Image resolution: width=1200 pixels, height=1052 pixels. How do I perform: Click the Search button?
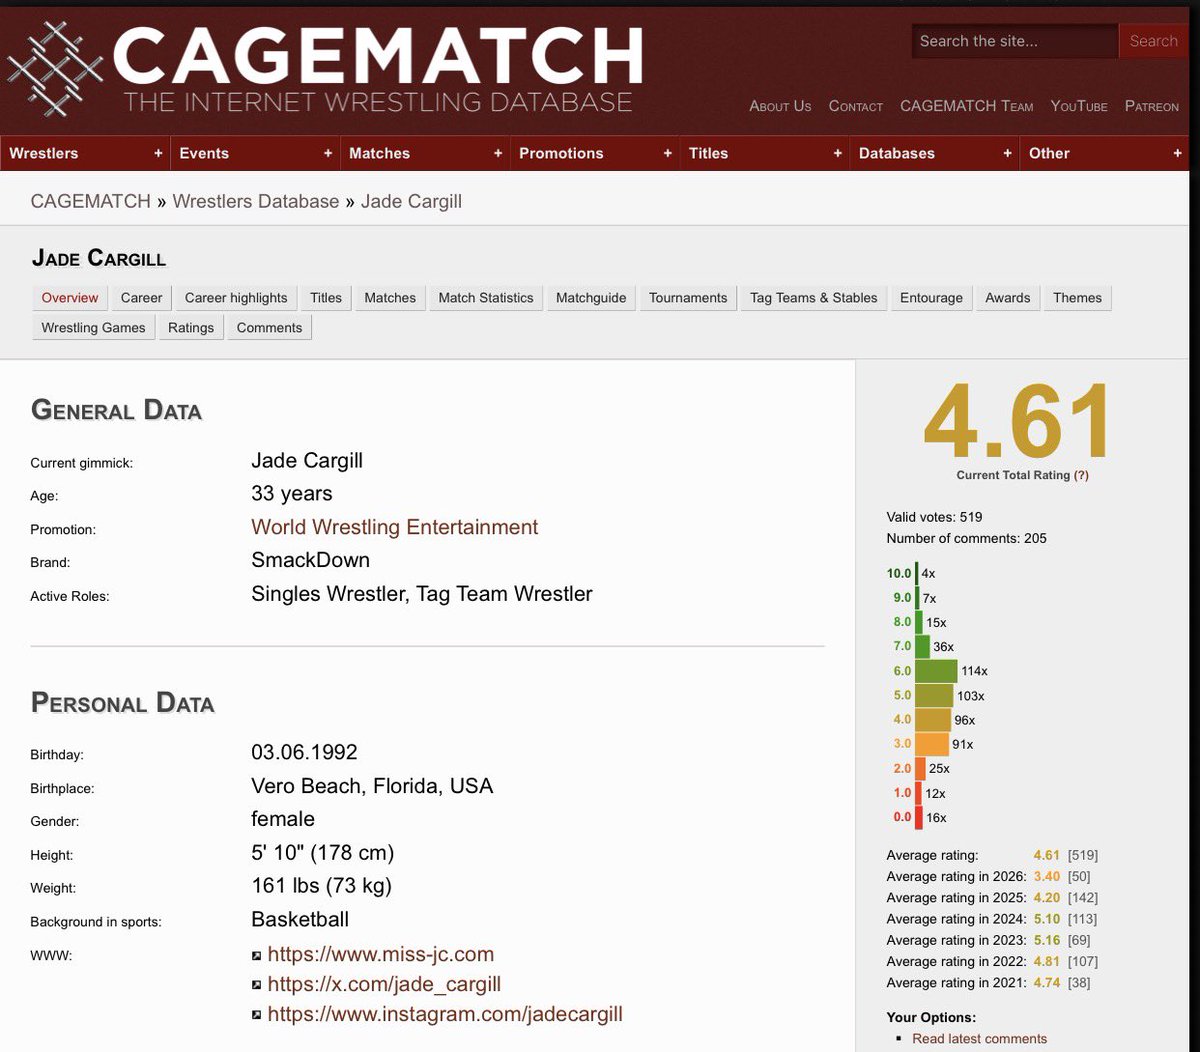(1154, 41)
